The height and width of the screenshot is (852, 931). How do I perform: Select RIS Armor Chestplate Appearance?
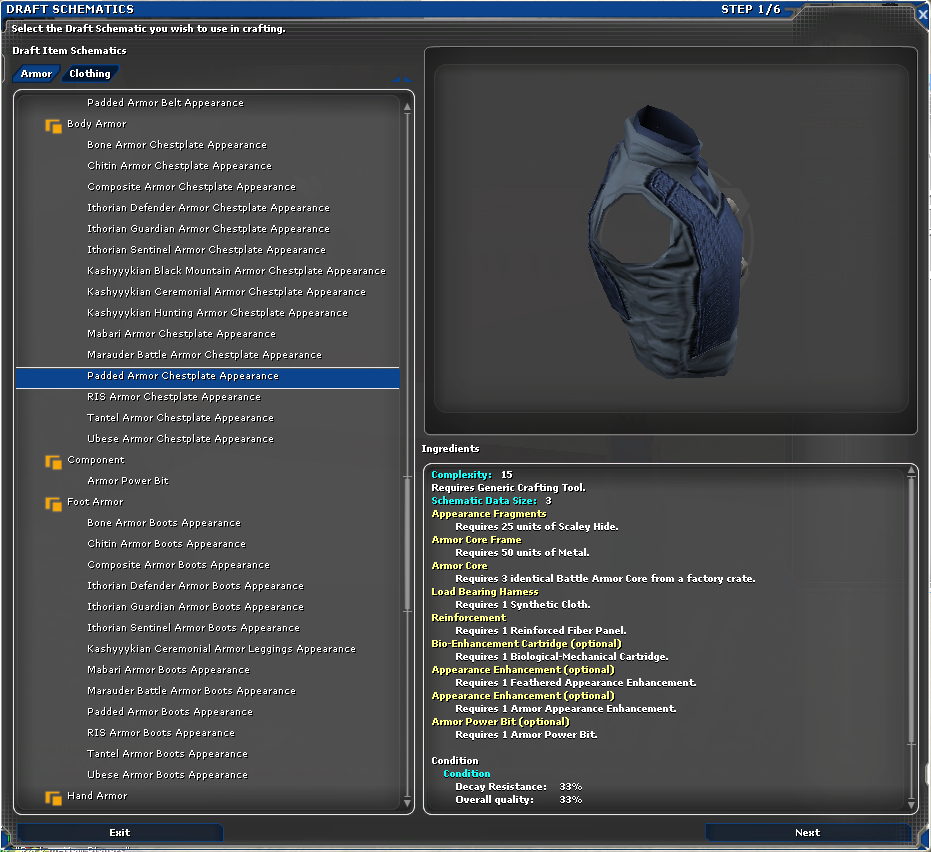tap(174, 397)
